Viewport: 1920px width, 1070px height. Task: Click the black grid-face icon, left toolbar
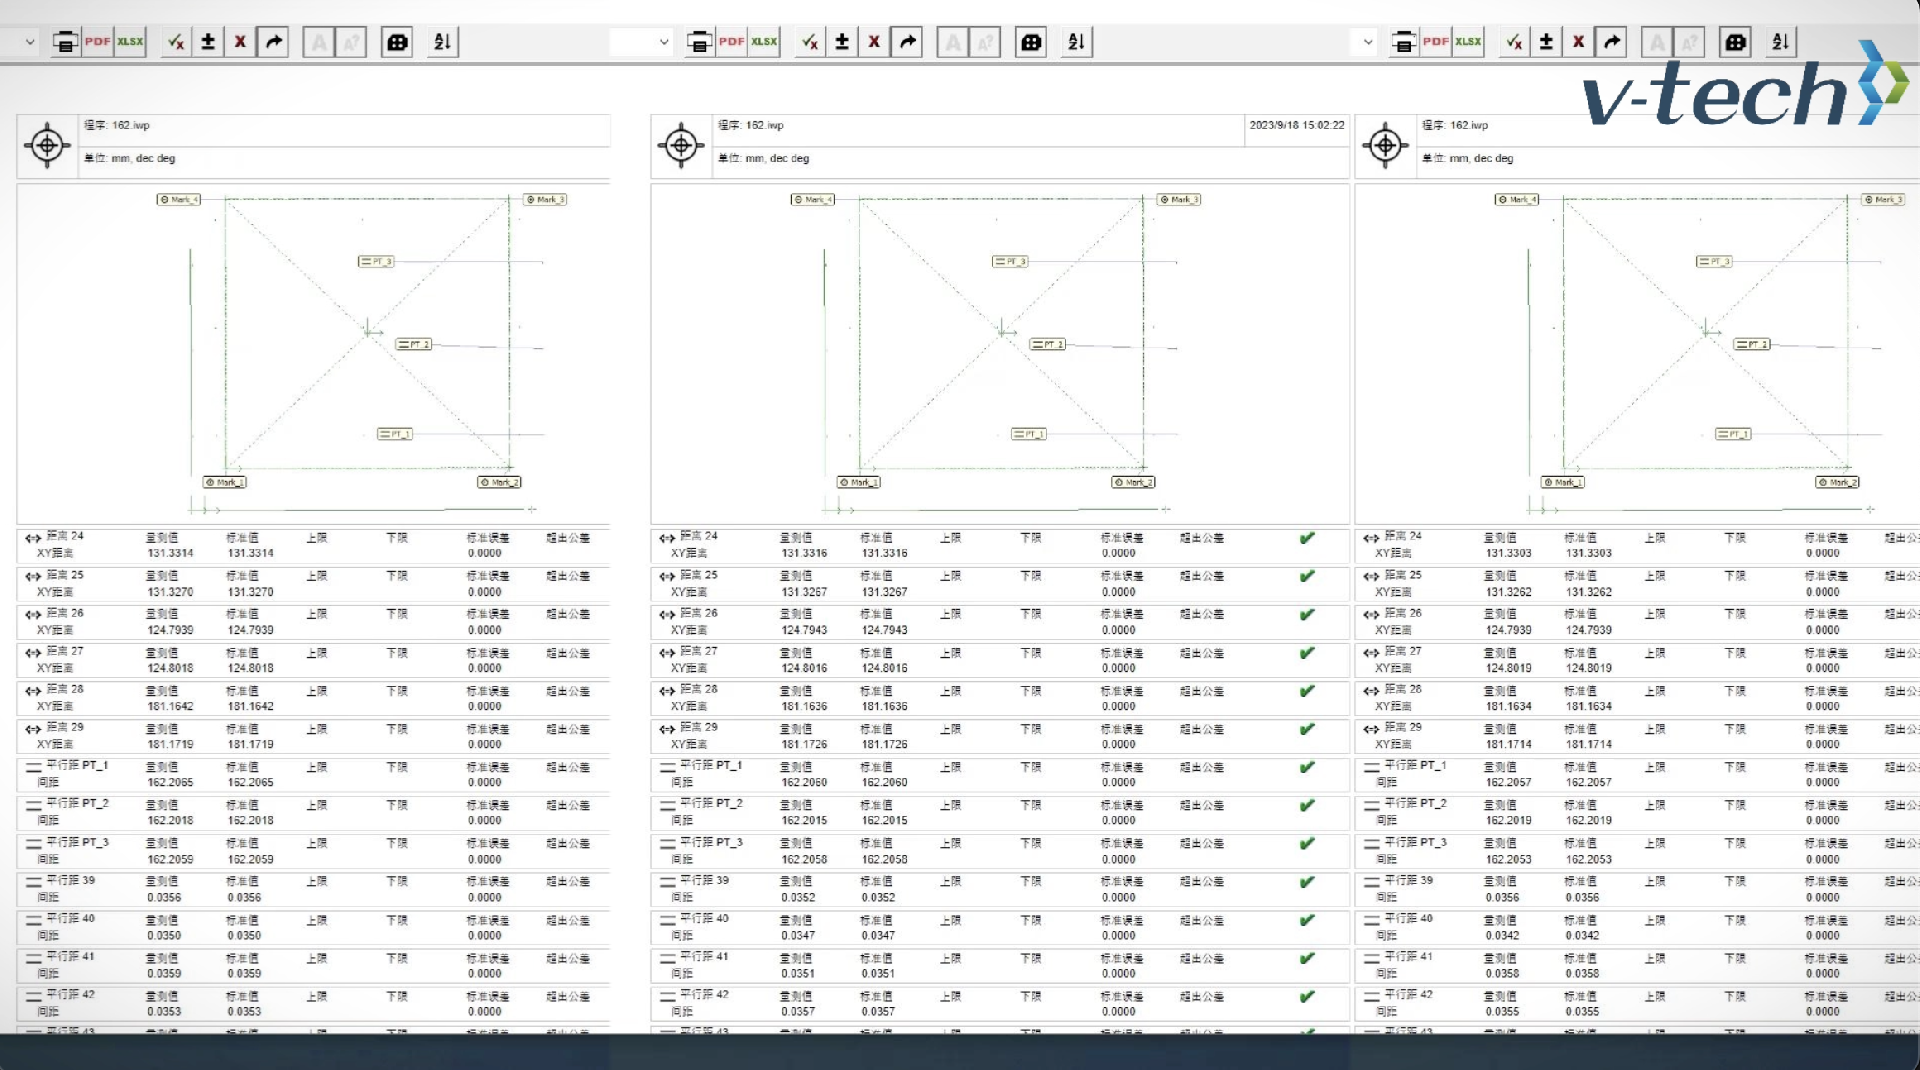[397, 42]
